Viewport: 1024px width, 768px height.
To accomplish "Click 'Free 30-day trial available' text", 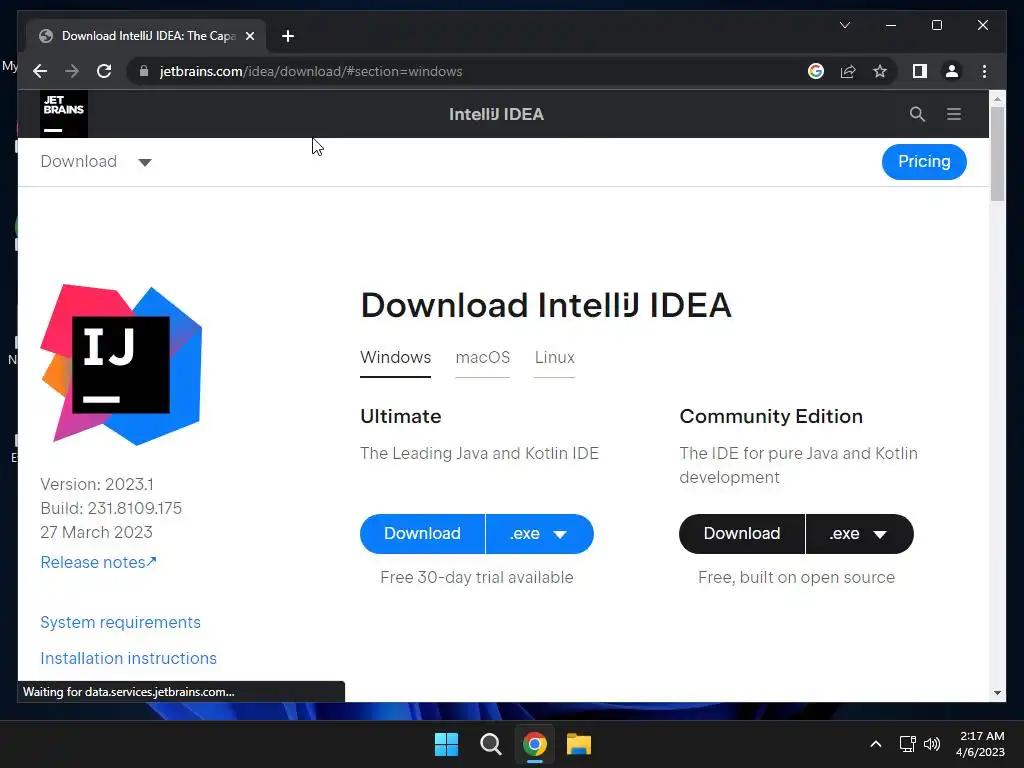I will pos(477,577).
